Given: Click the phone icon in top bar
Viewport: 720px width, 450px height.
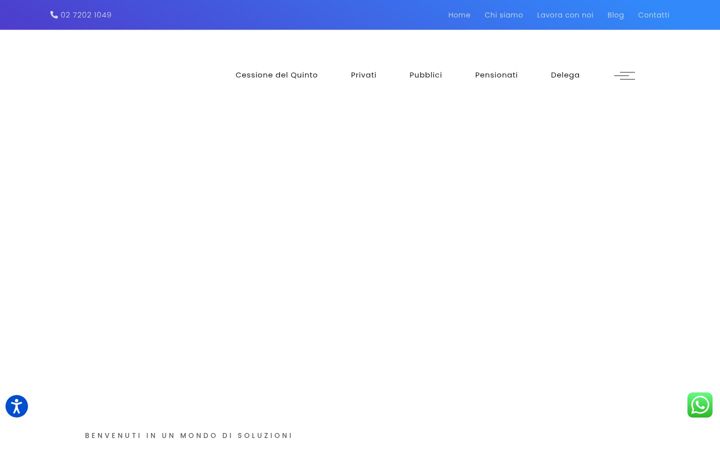Looking at the screenshot, I should 54,15.
